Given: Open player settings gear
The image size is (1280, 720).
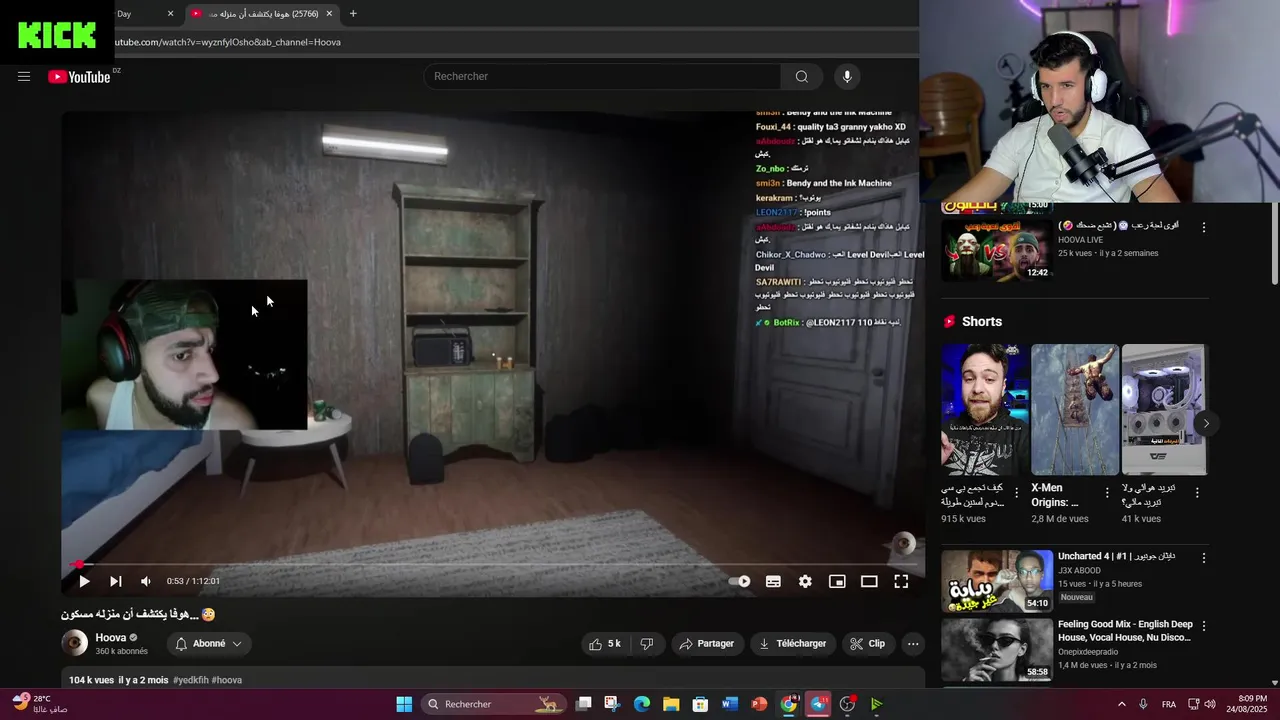Looking at the screenshot, I should (x=805, y=581).
